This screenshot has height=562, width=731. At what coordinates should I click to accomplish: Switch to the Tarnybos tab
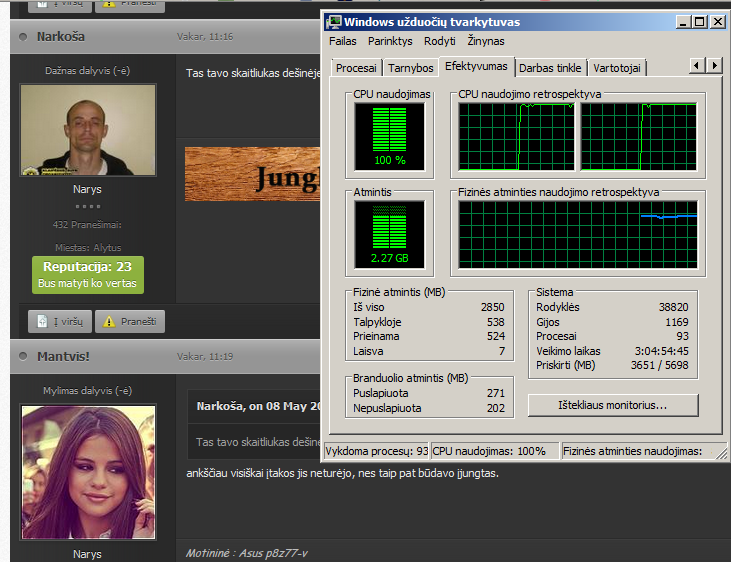411,68
